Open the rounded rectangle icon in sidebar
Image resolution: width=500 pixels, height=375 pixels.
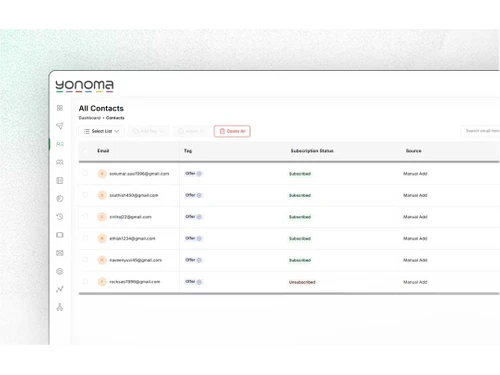[60, 235]
